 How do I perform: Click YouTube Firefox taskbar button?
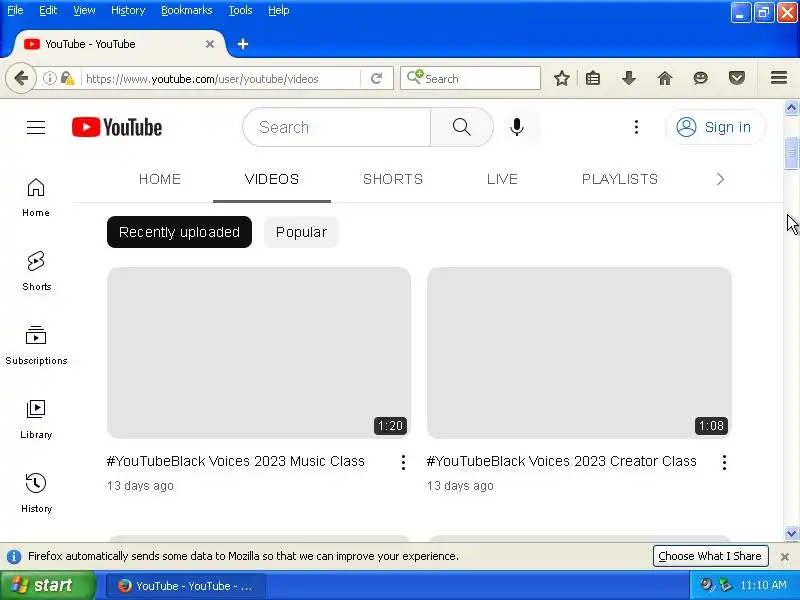point(186,586)
